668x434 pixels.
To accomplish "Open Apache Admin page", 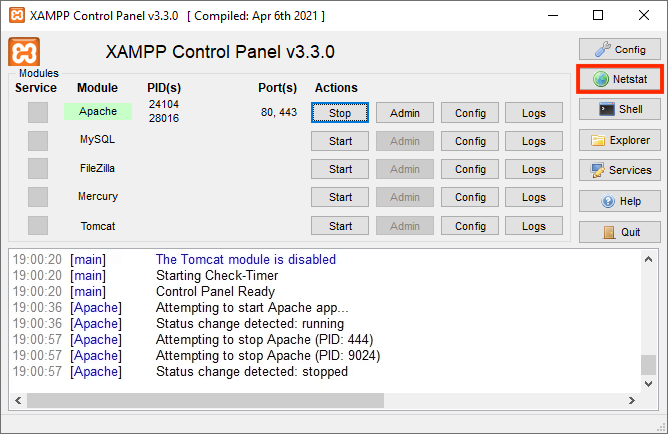I will (405, 113).
